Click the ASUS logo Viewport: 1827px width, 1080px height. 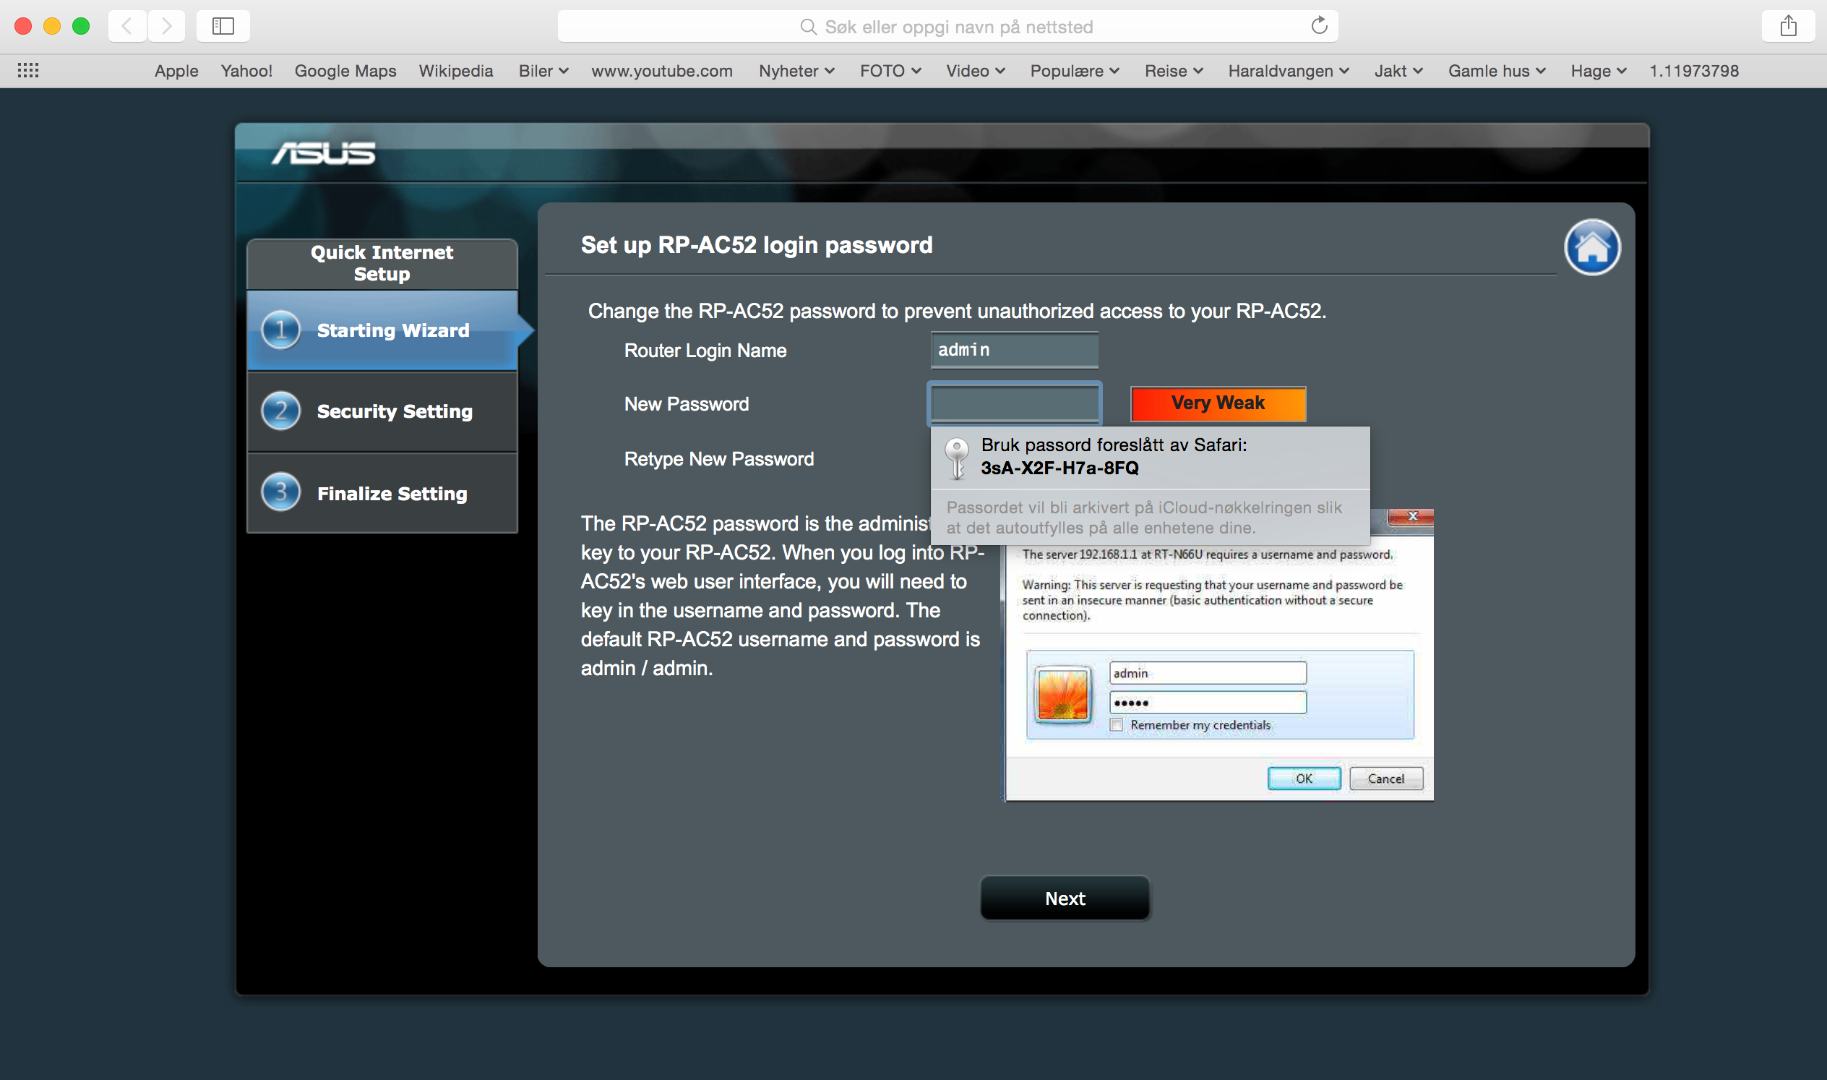tap(323, 152)
